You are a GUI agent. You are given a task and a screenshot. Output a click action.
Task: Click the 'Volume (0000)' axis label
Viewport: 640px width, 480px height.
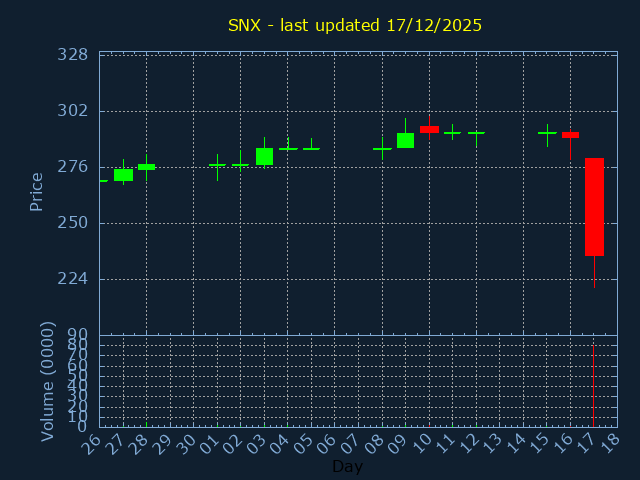point(47,381)
